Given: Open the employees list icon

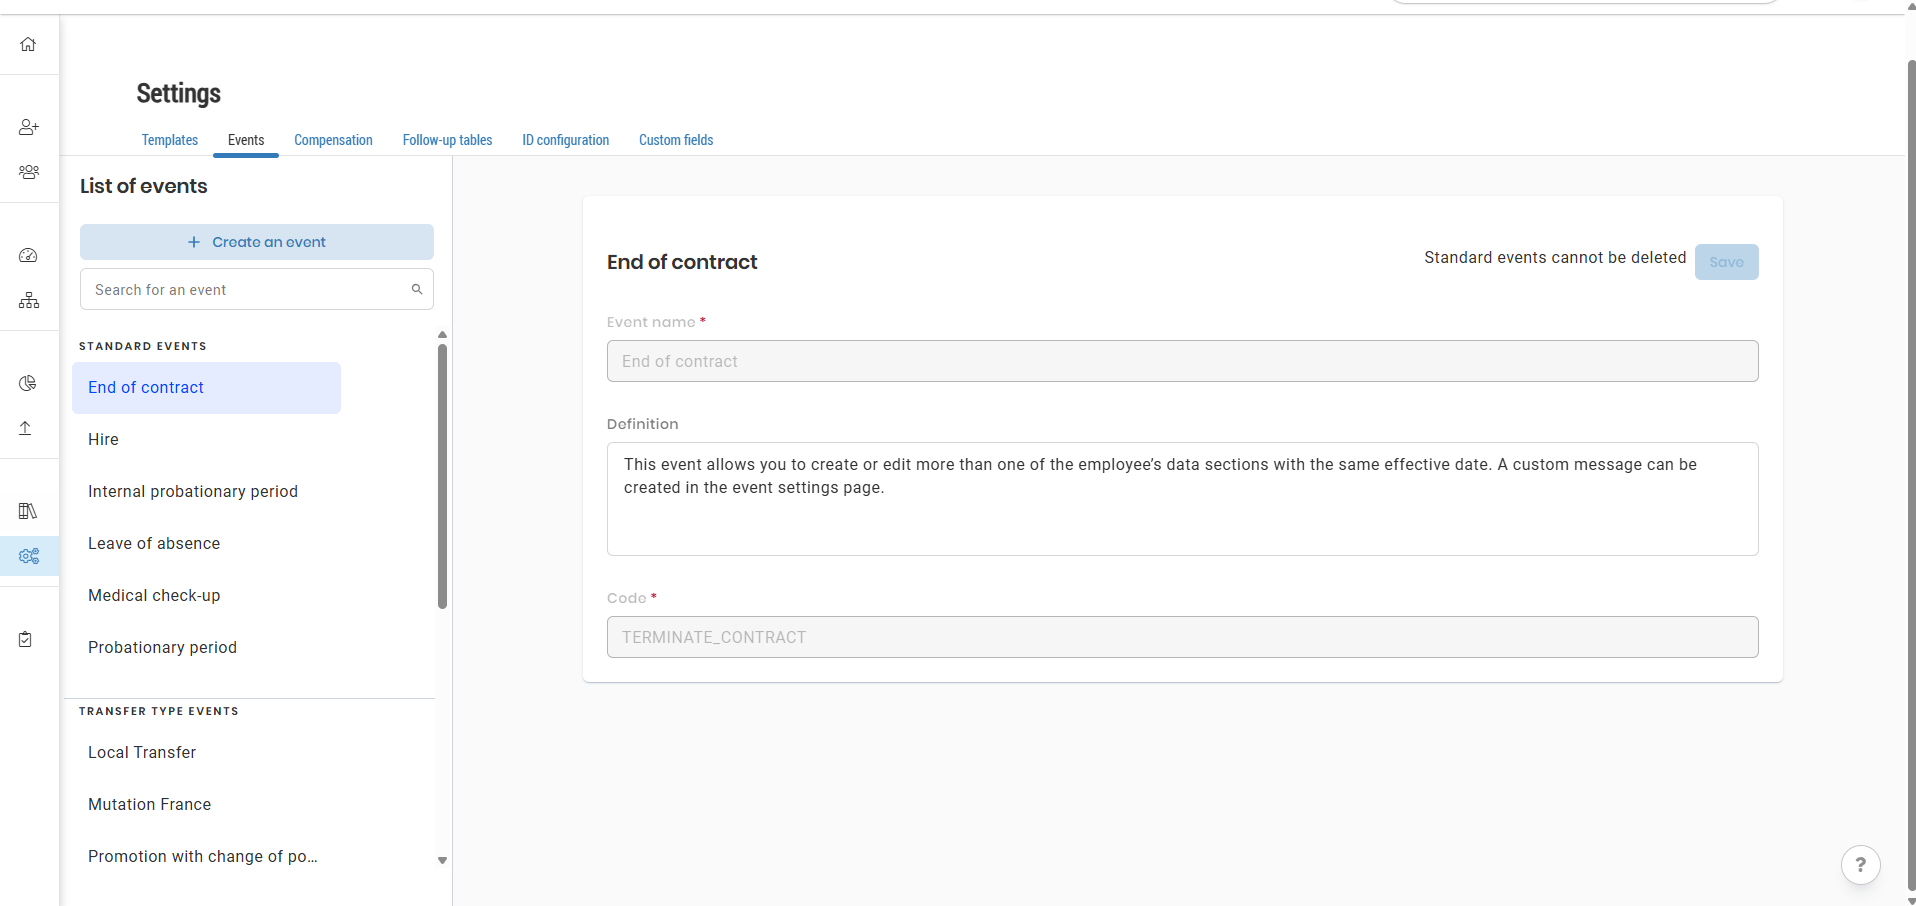Looking at the screenshot, I should point(28,171).
